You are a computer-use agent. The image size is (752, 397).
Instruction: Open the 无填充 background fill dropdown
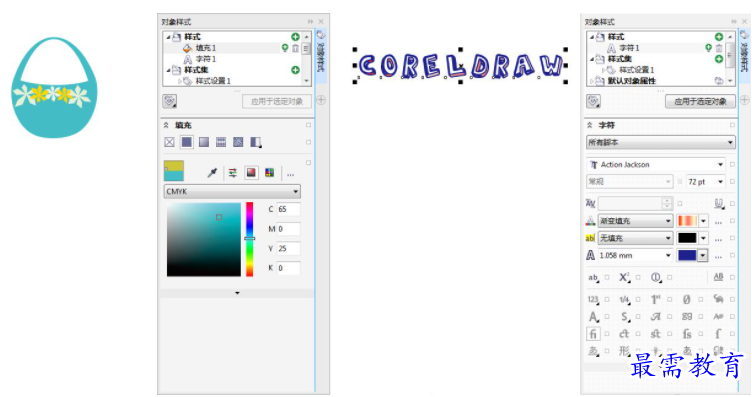(635, 238)
